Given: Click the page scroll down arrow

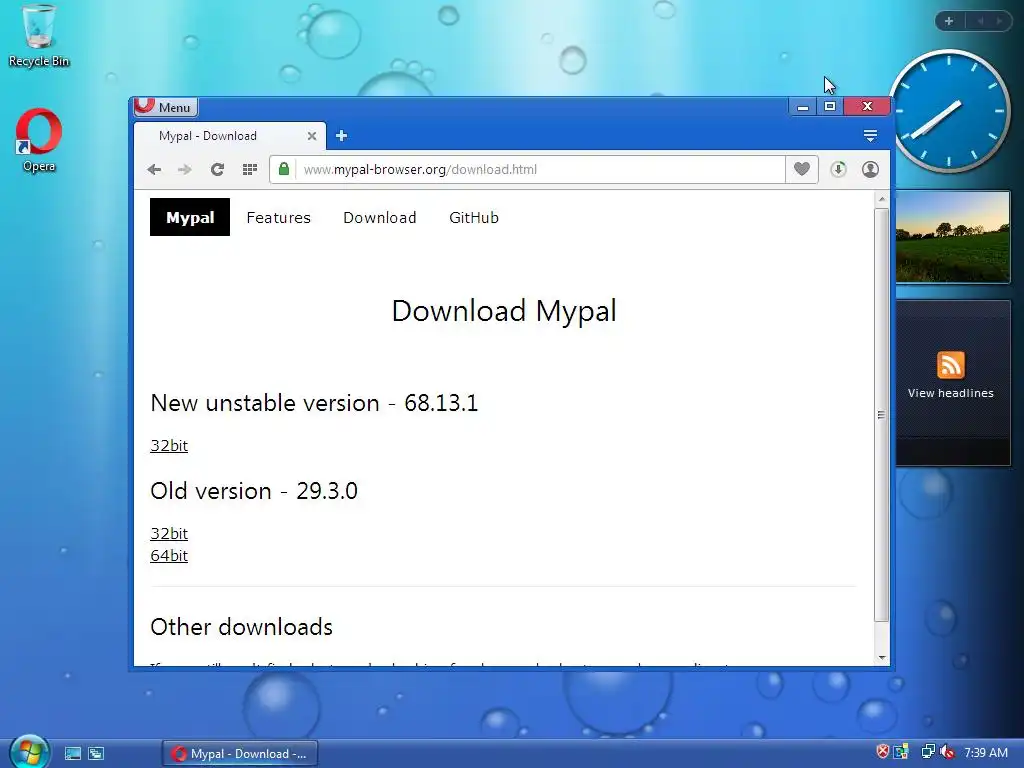Looking at the screenshot, I should [882, 658].
